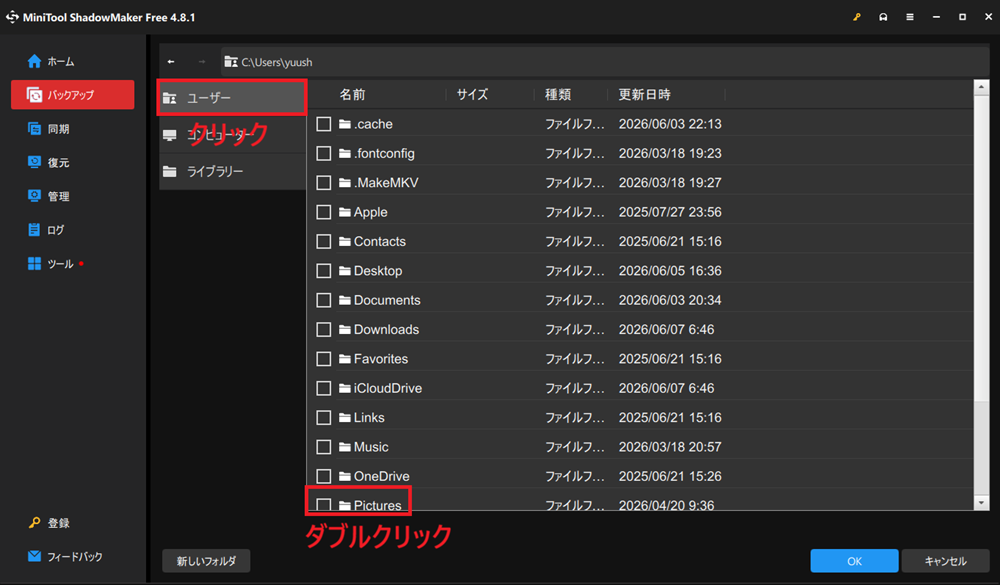Check the Contacts folder checkbox

(x=324, y=241)
